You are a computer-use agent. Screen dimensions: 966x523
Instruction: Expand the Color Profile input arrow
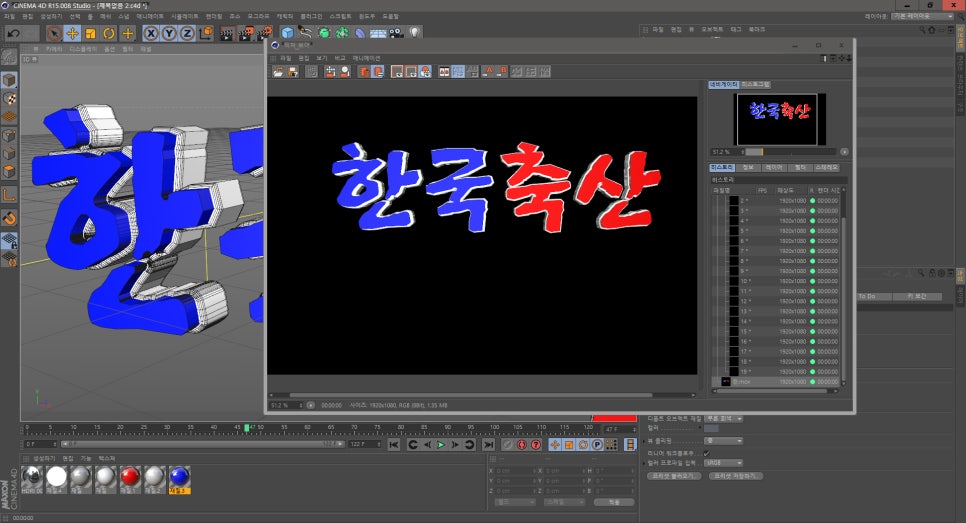tap(644, 463)
